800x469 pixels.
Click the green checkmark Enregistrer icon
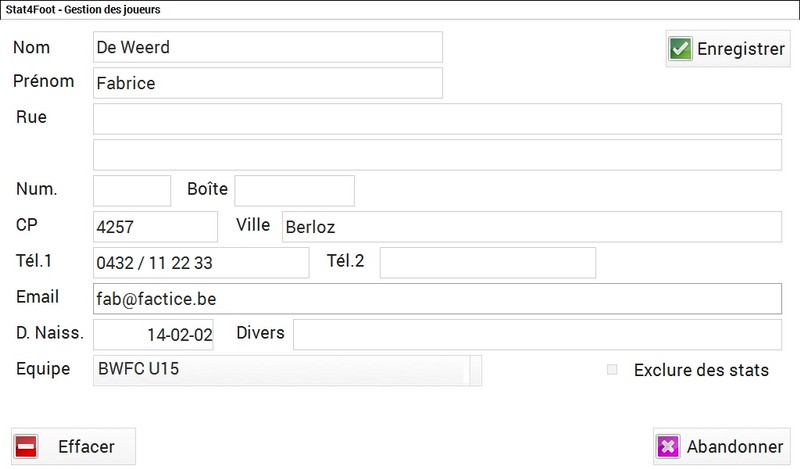pos(680,49)
